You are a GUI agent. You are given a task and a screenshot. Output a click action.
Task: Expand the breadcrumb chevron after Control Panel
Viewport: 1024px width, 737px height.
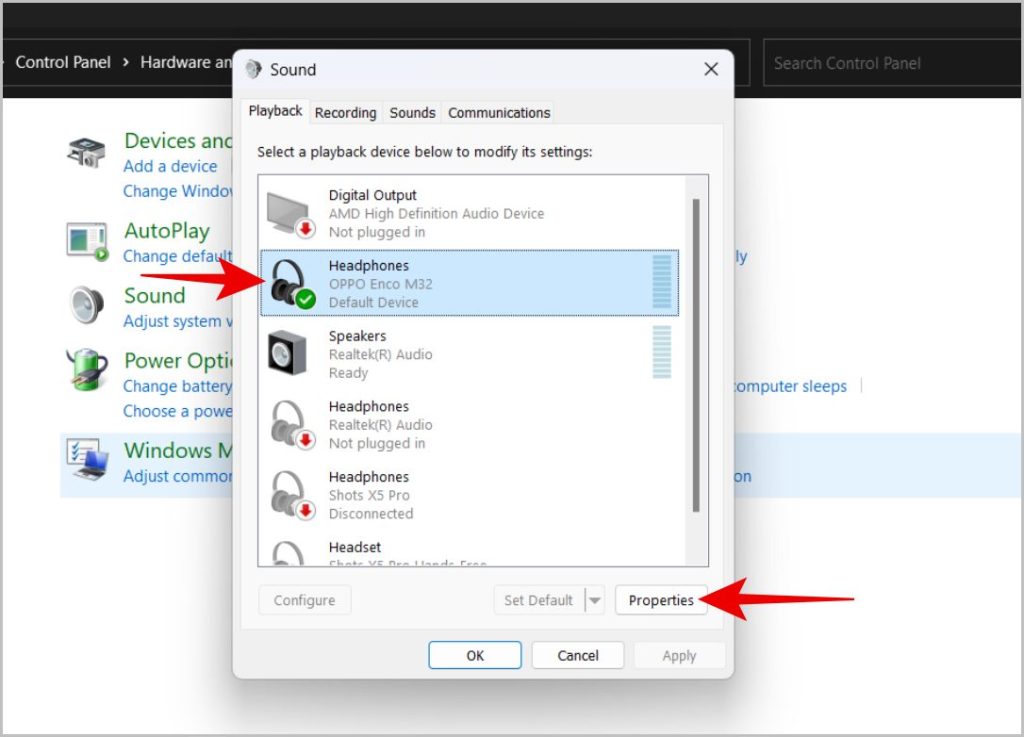[x=125, y=62]
